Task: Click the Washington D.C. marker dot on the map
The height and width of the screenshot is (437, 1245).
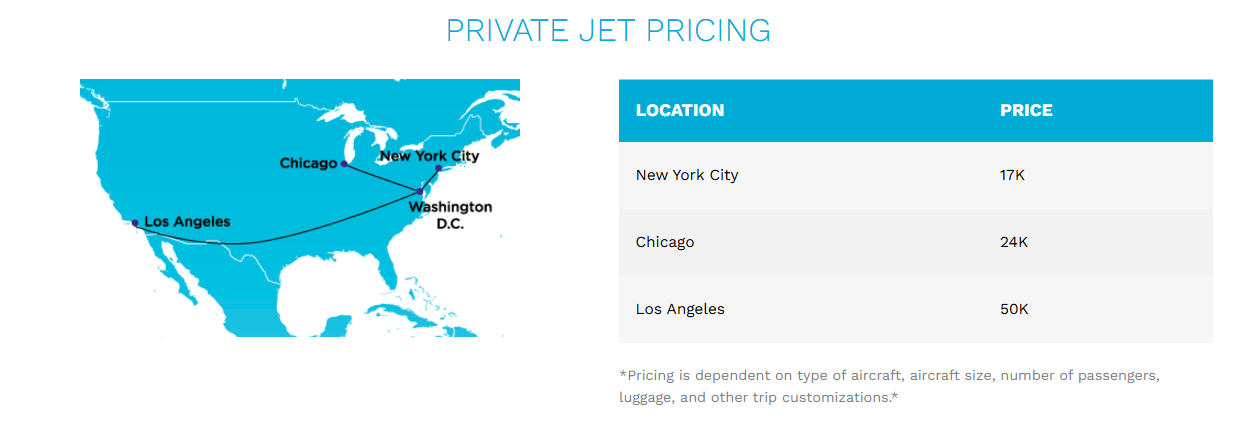Action: (x=420, y=191)
